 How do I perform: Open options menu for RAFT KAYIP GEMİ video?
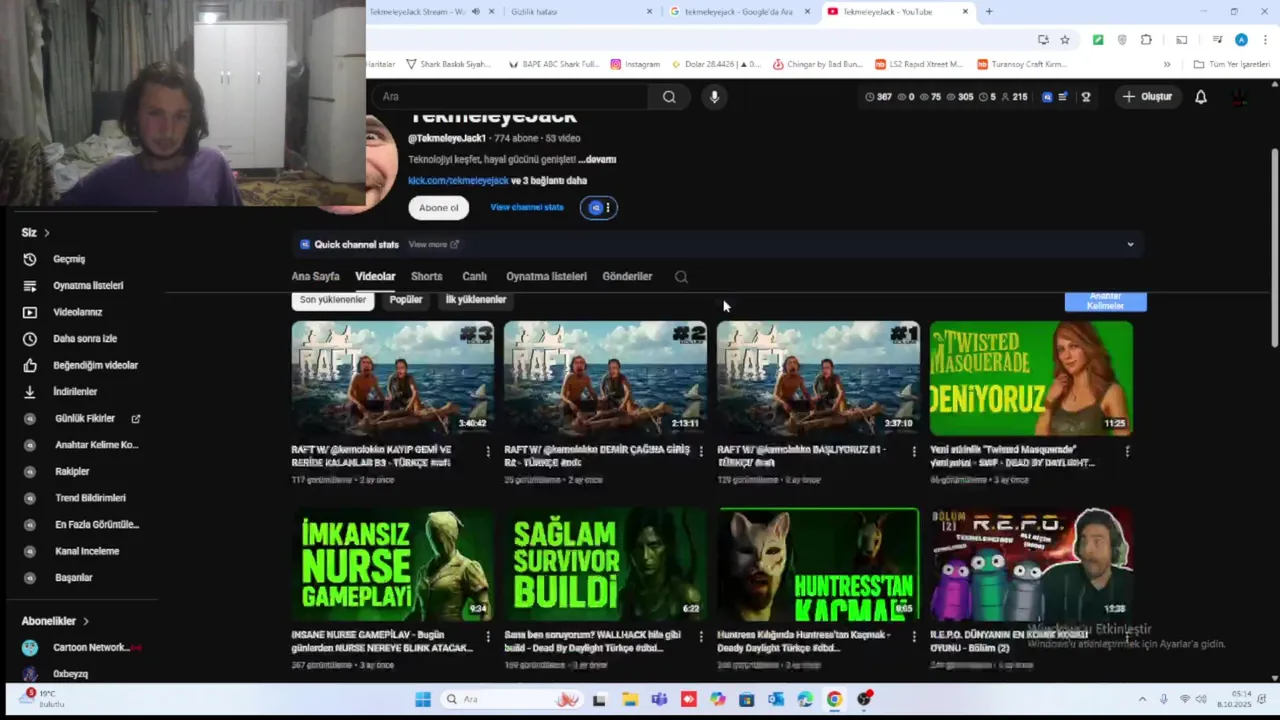pos(488,452)
